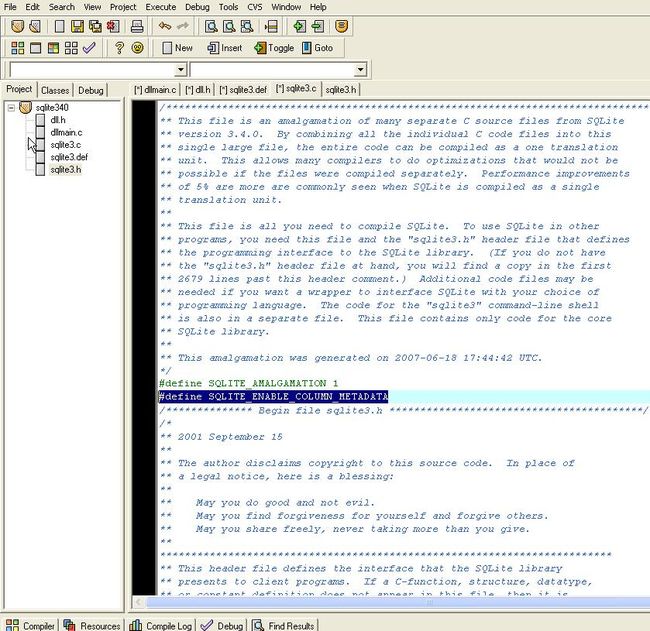Click the About face icon
Viewport: 650px width, 631px height.
pos(137,48)
